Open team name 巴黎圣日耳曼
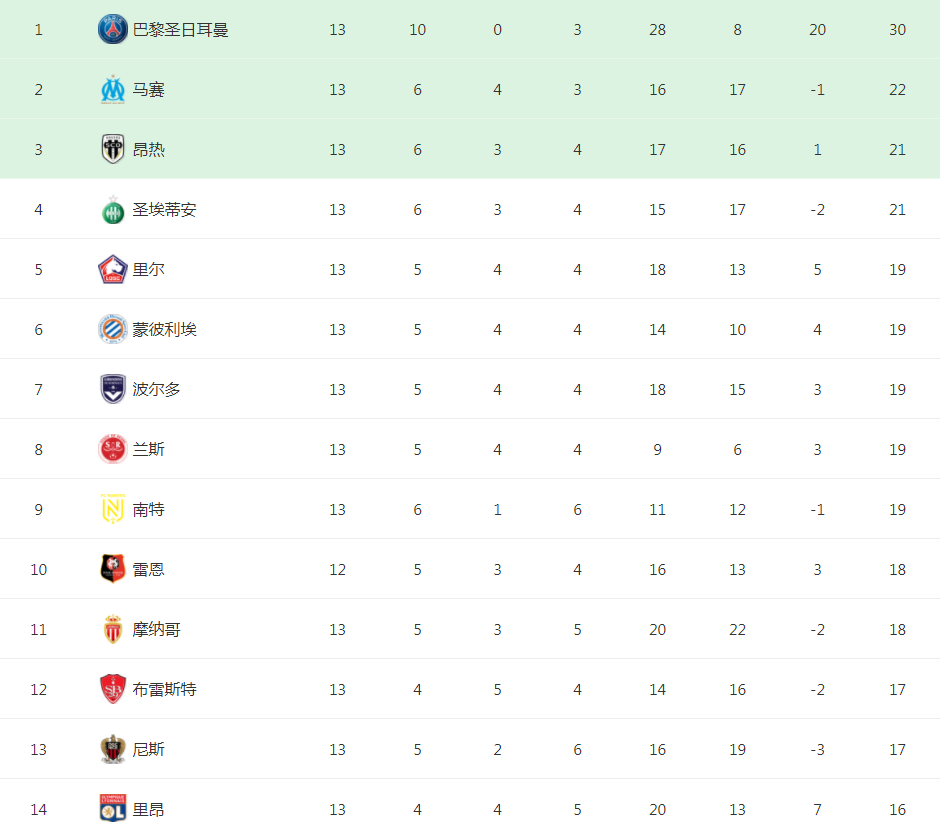 180,30
